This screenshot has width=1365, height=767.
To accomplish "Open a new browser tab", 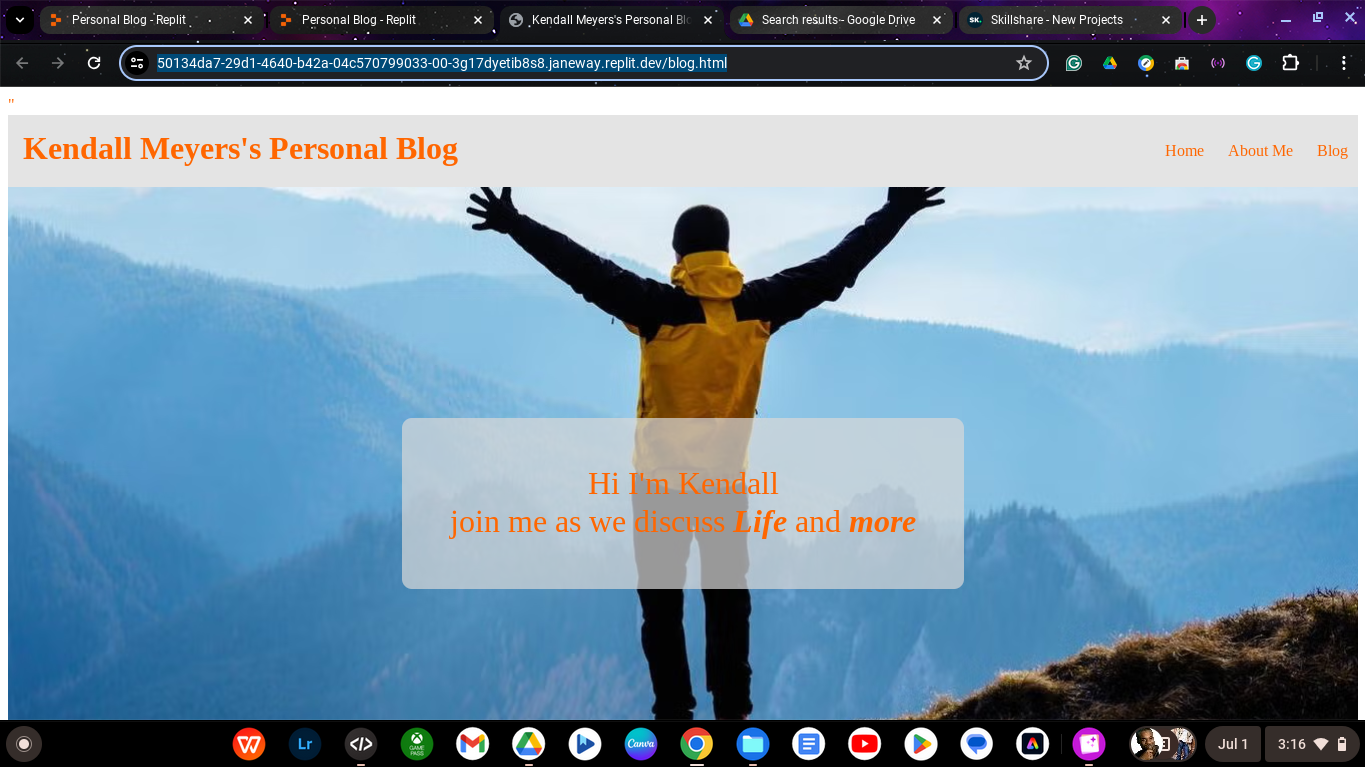I will coord(1202,20).
